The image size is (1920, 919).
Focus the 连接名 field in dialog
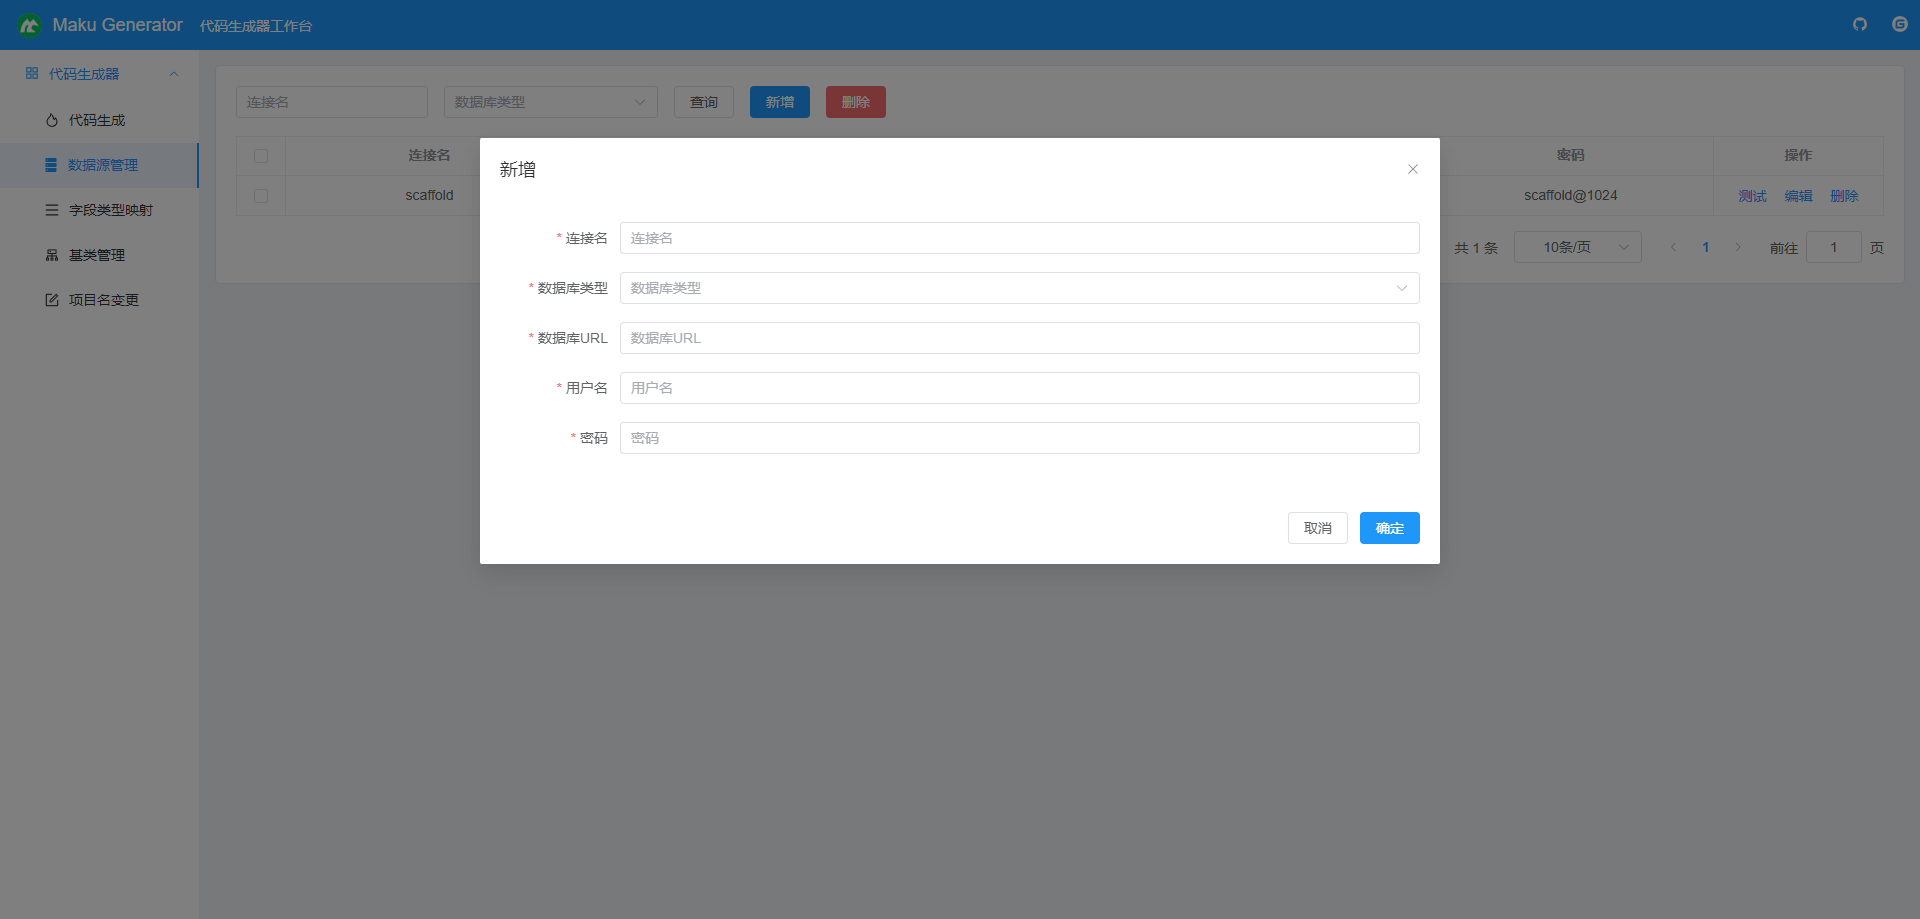[x=1019, y=238]
